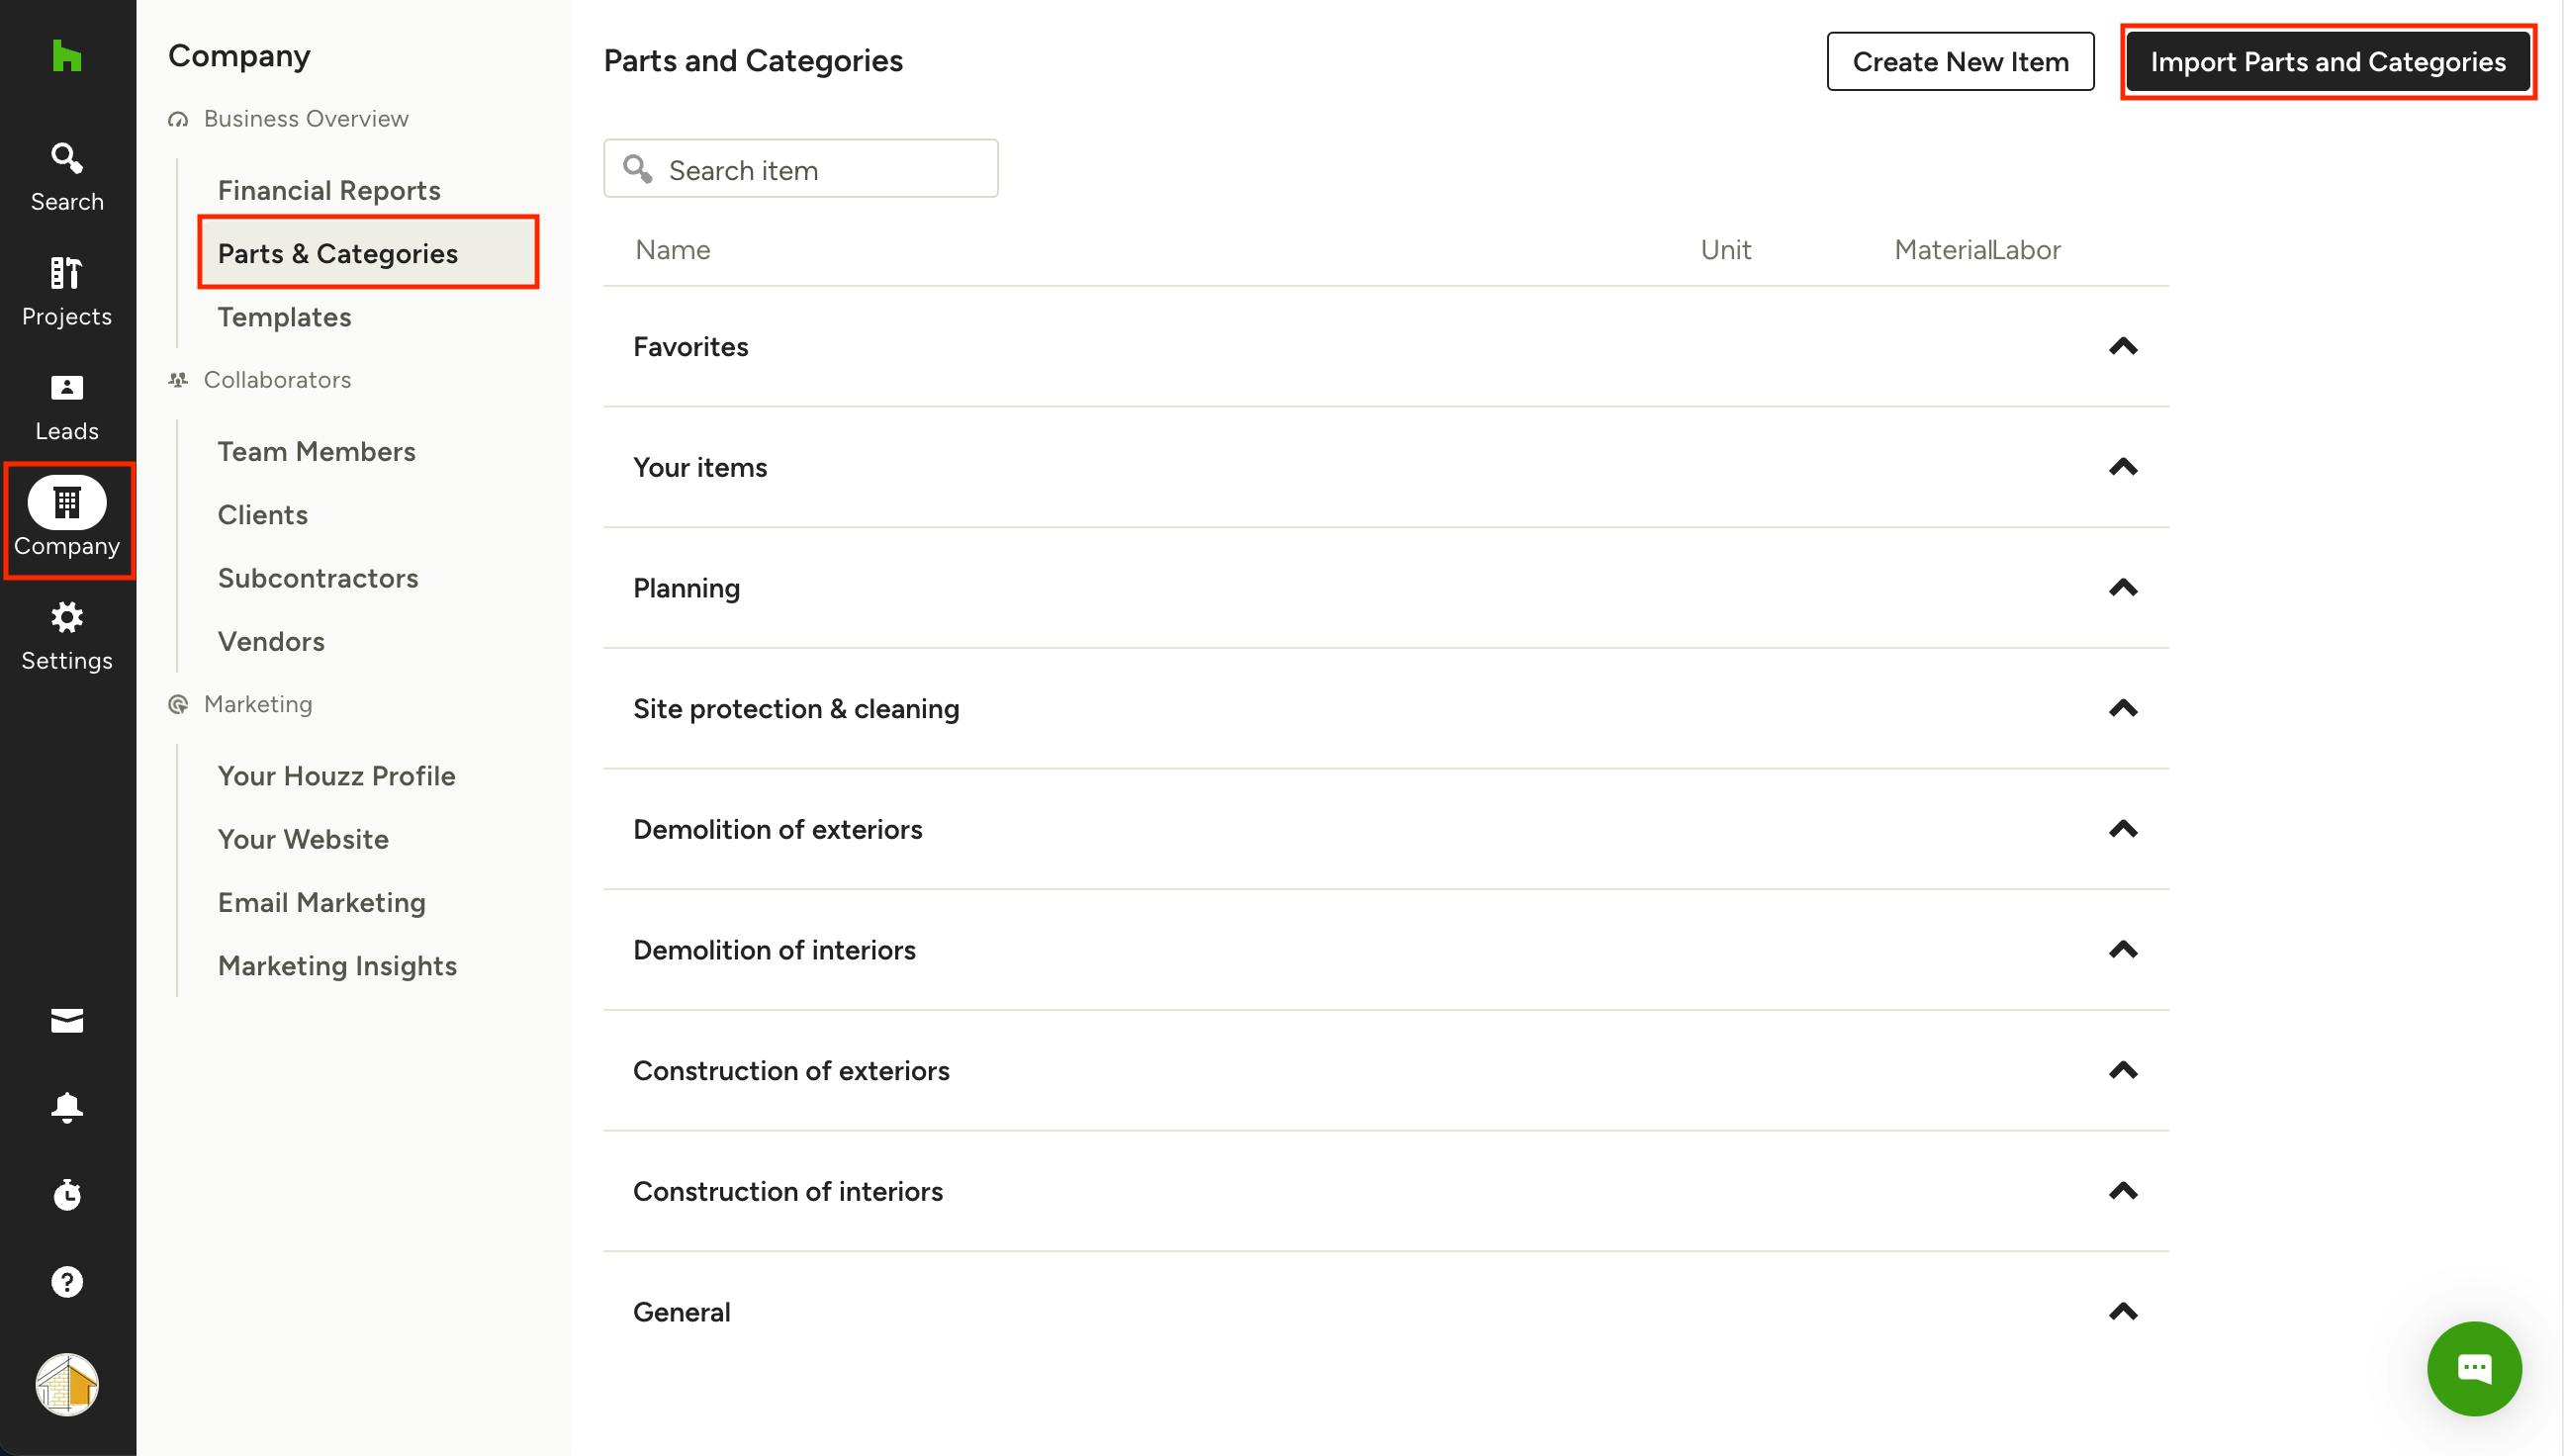Click Import Parts and Categories button

click(2327, 62)
